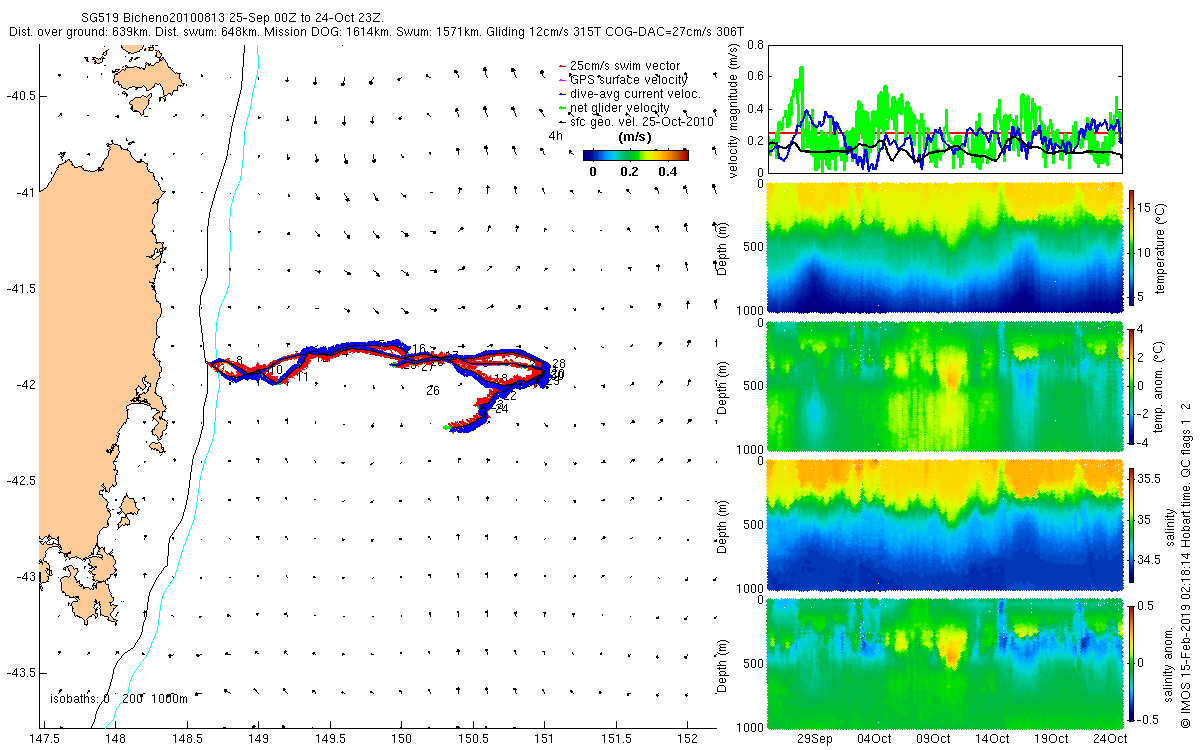Click the '0.6' tick on velocity magnitude axis
This screenshot has height=750, width=1200.
[755, 77]
